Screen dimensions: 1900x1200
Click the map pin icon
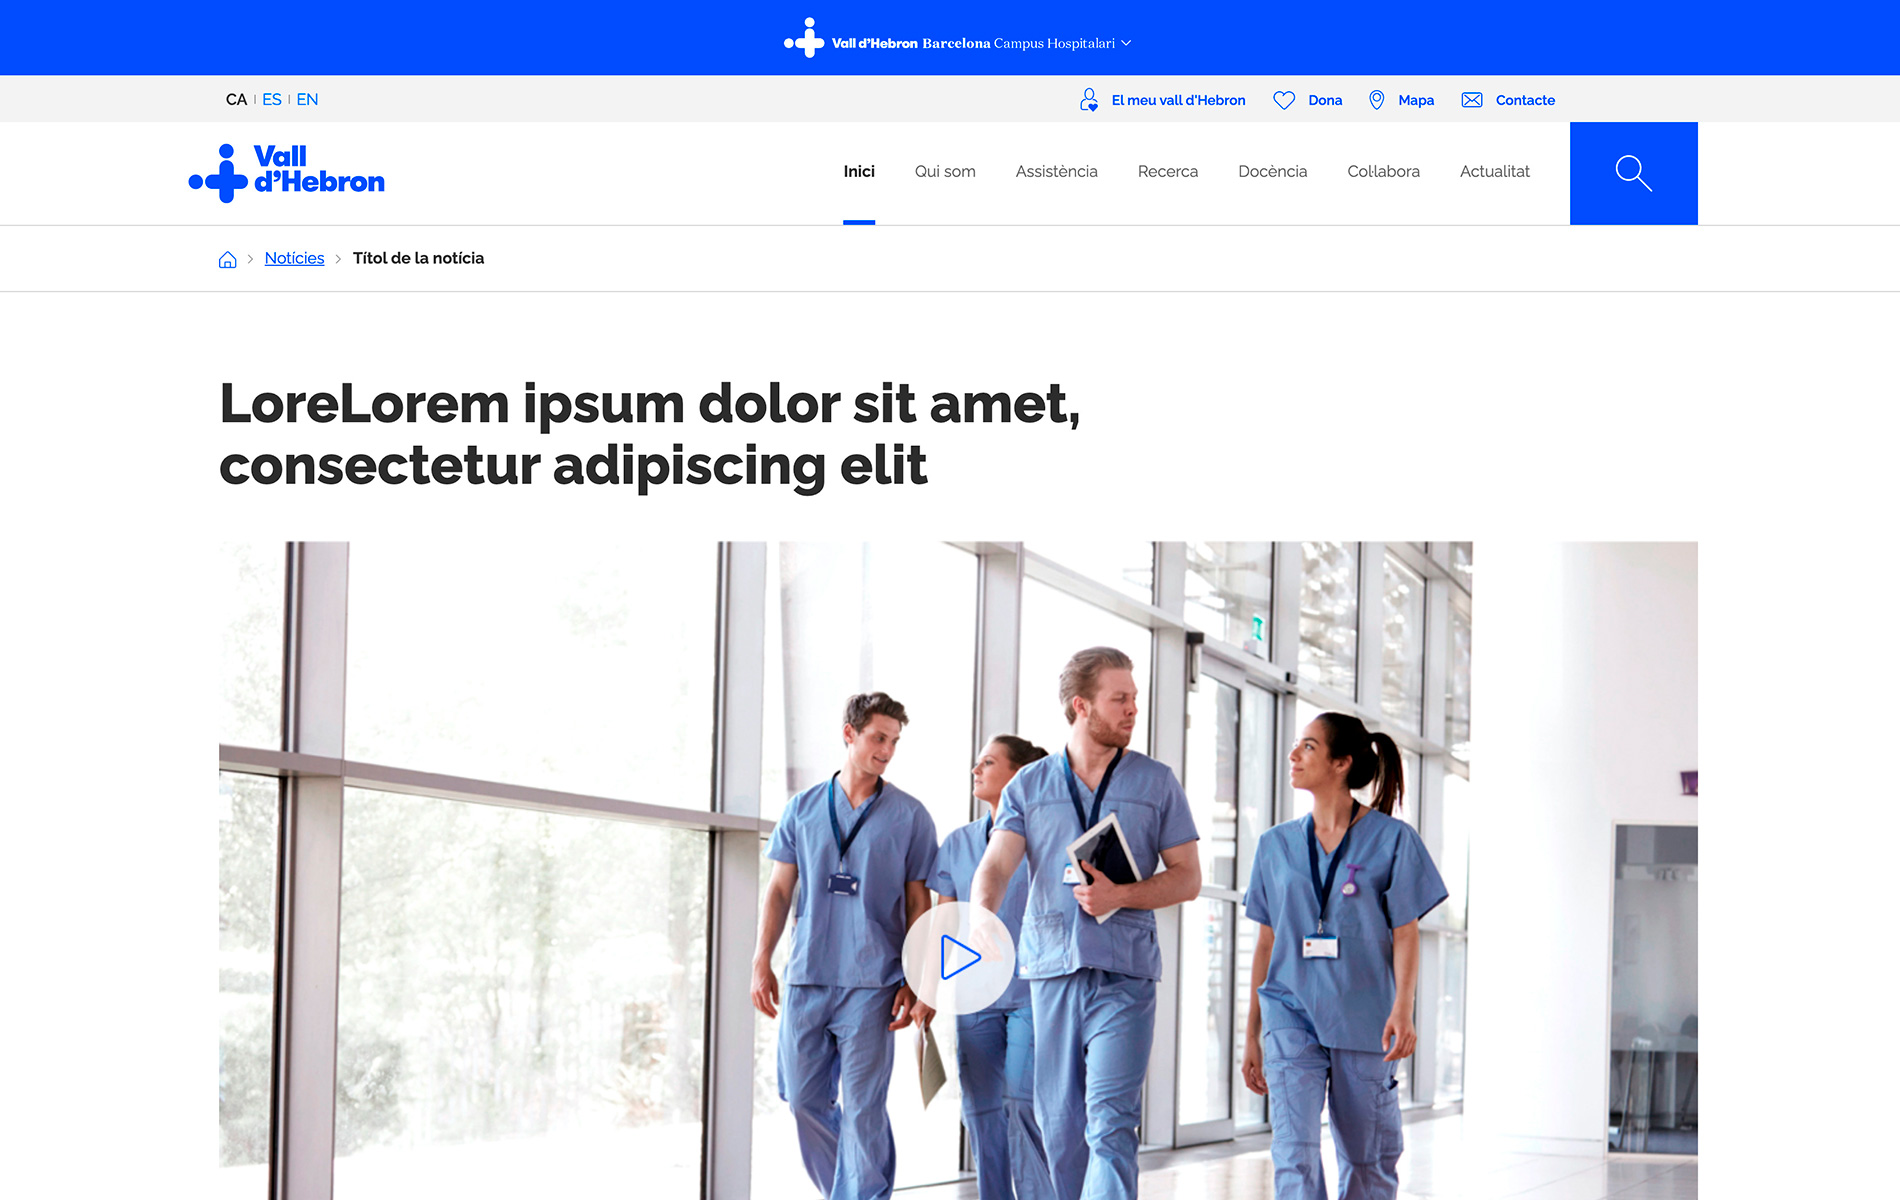click(1376, 100)
